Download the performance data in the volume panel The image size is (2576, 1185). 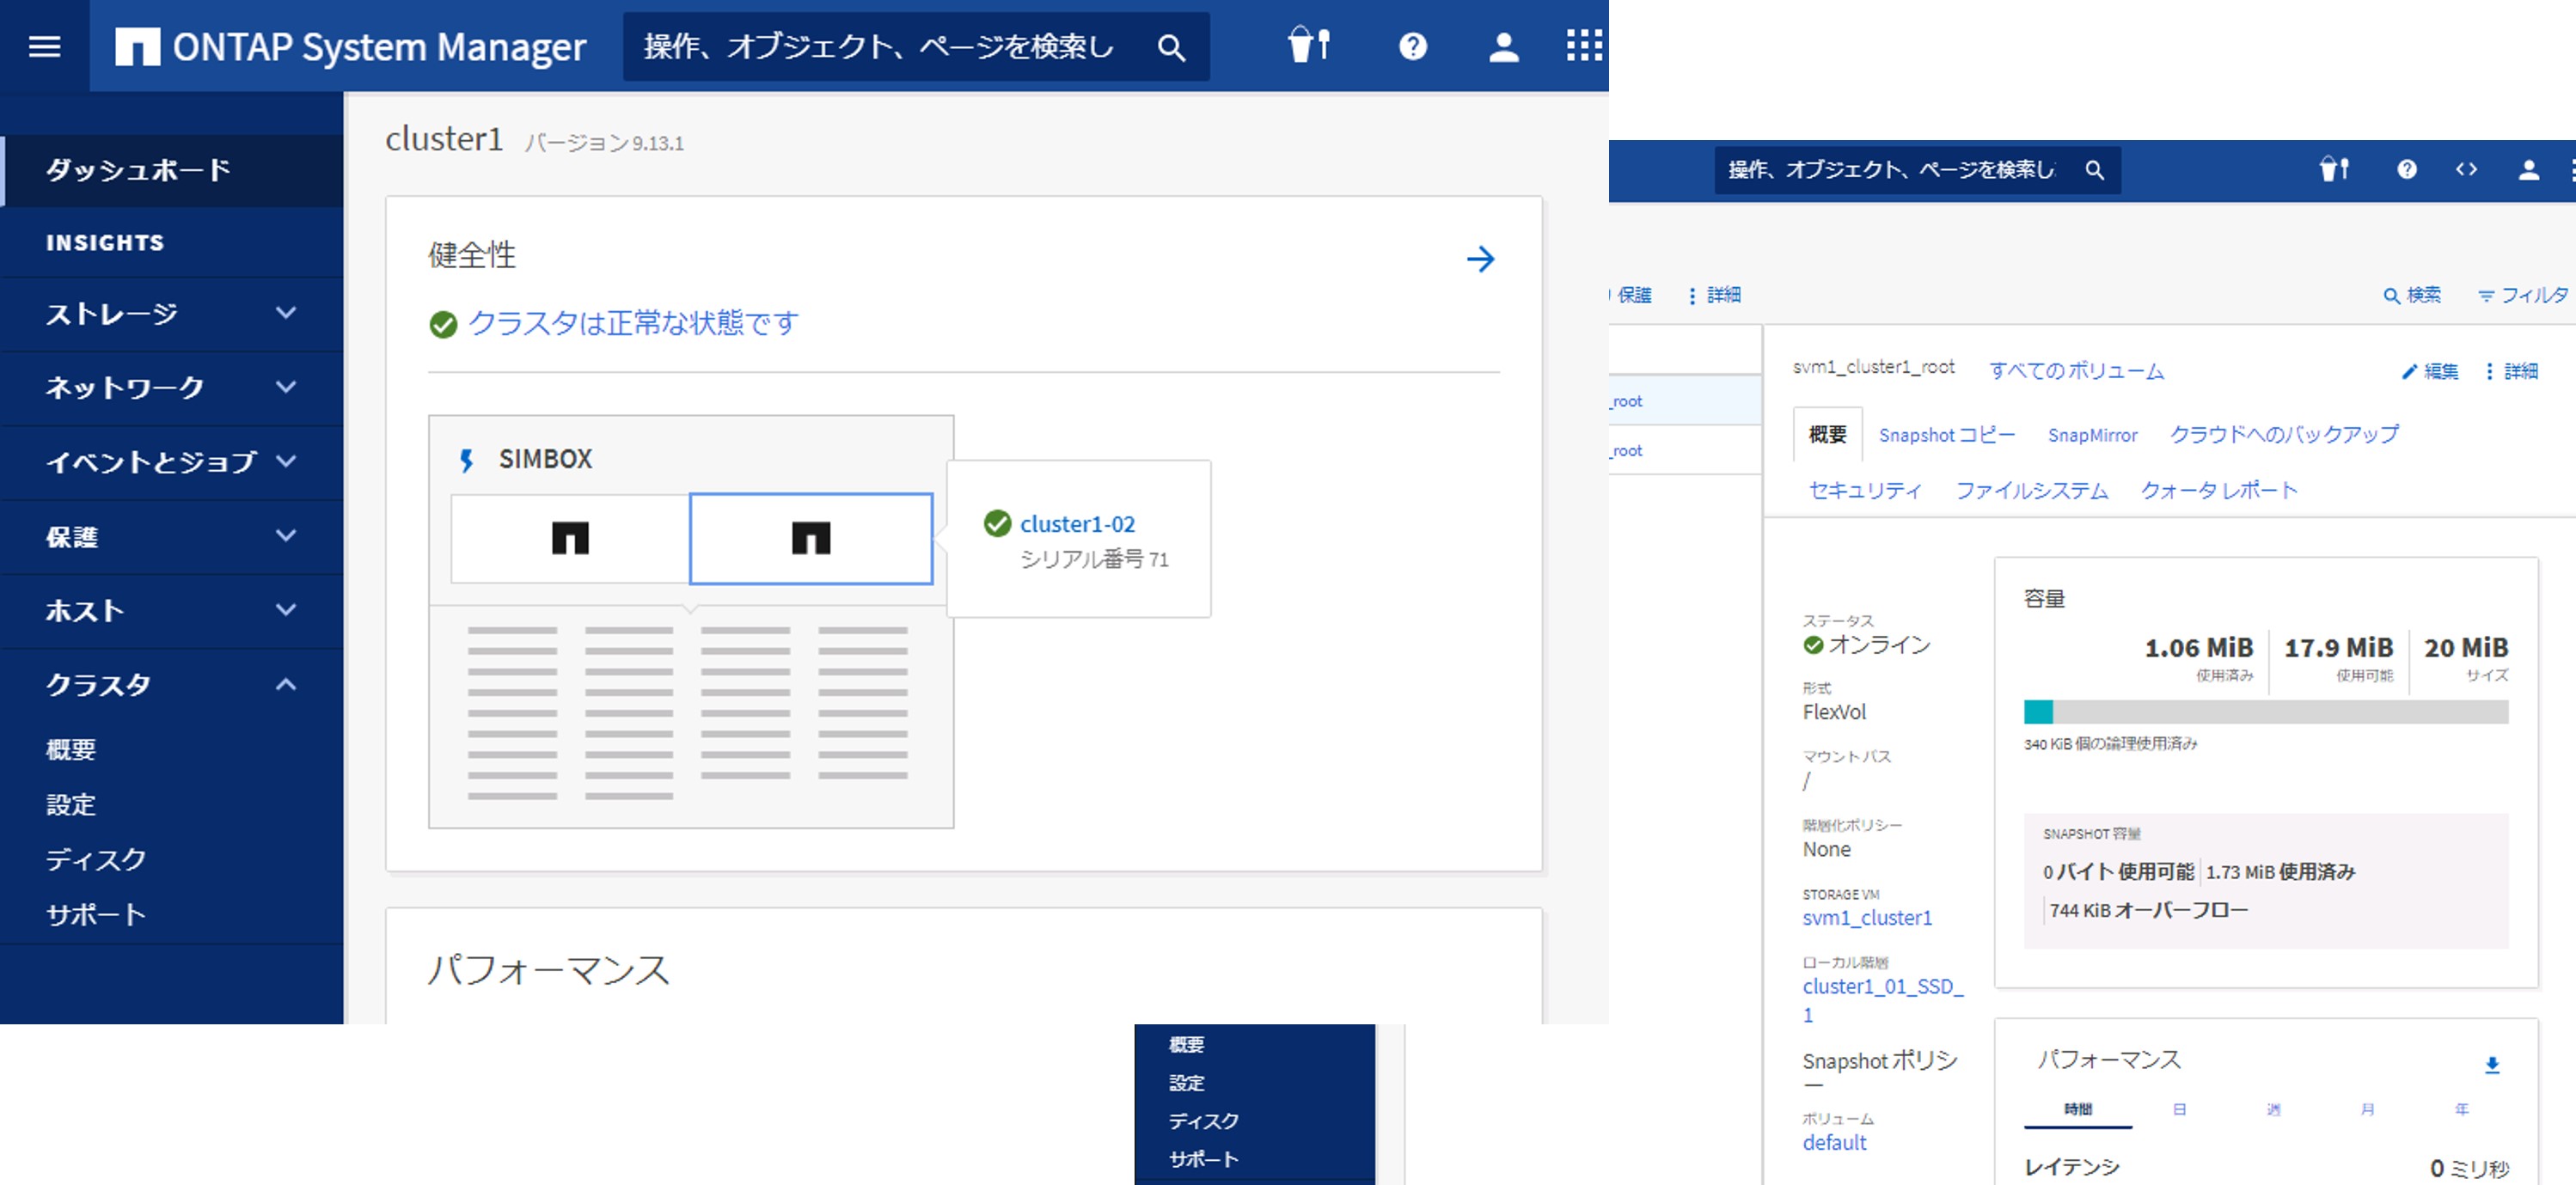[2492, 1065]
